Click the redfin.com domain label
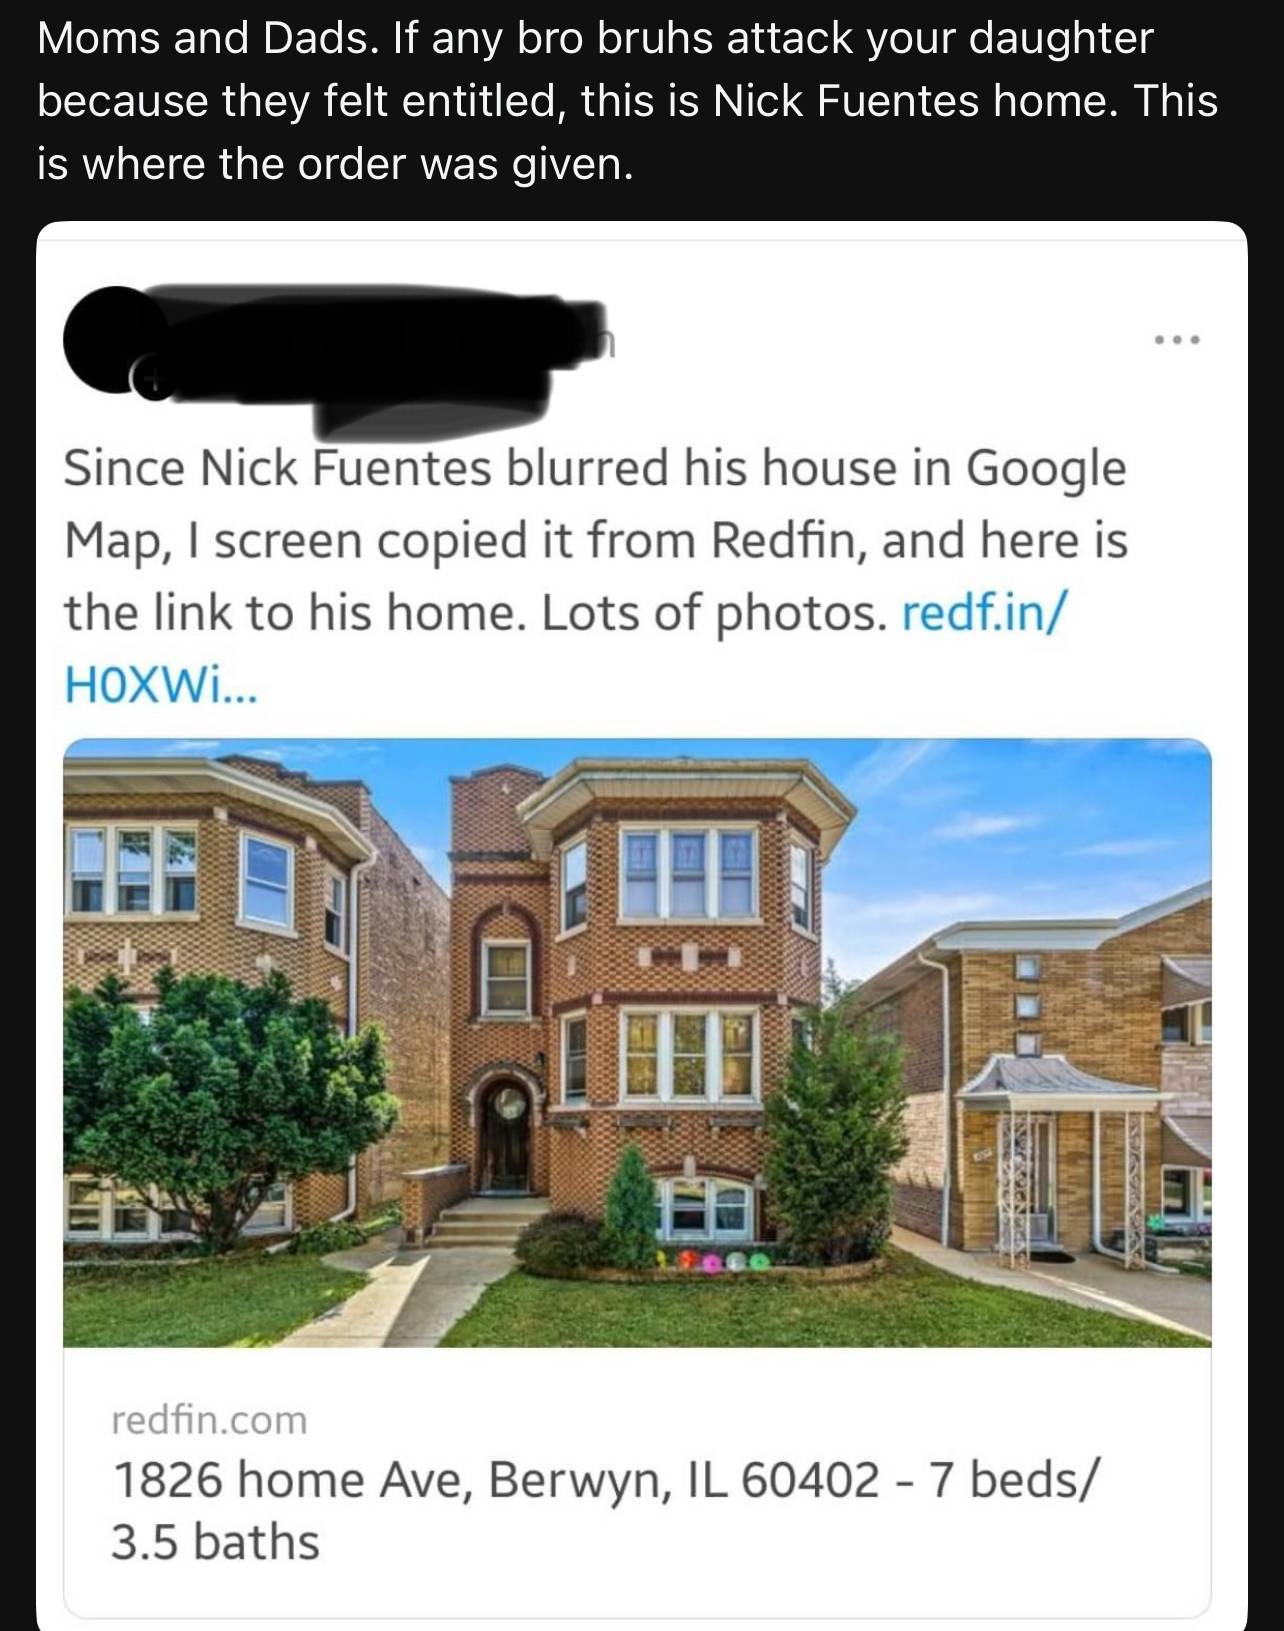This screenshot has width=1284, height=1631. point(209,1419)
